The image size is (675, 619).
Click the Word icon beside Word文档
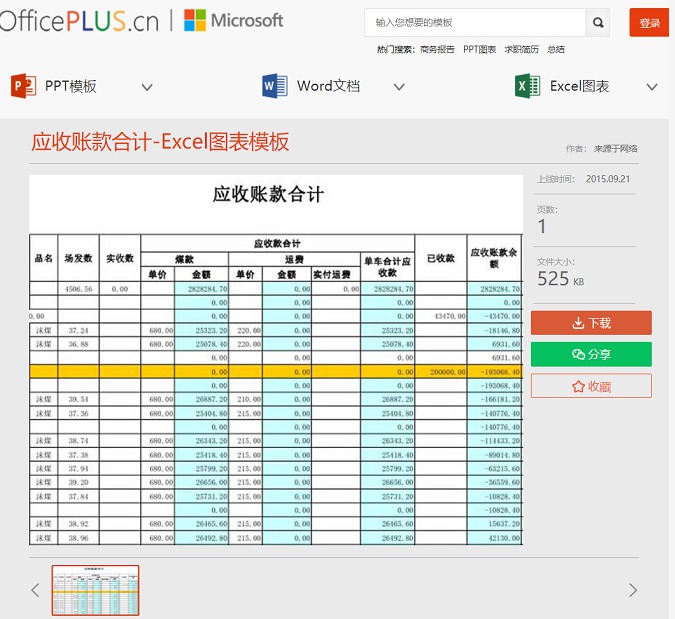click(275, 86)
